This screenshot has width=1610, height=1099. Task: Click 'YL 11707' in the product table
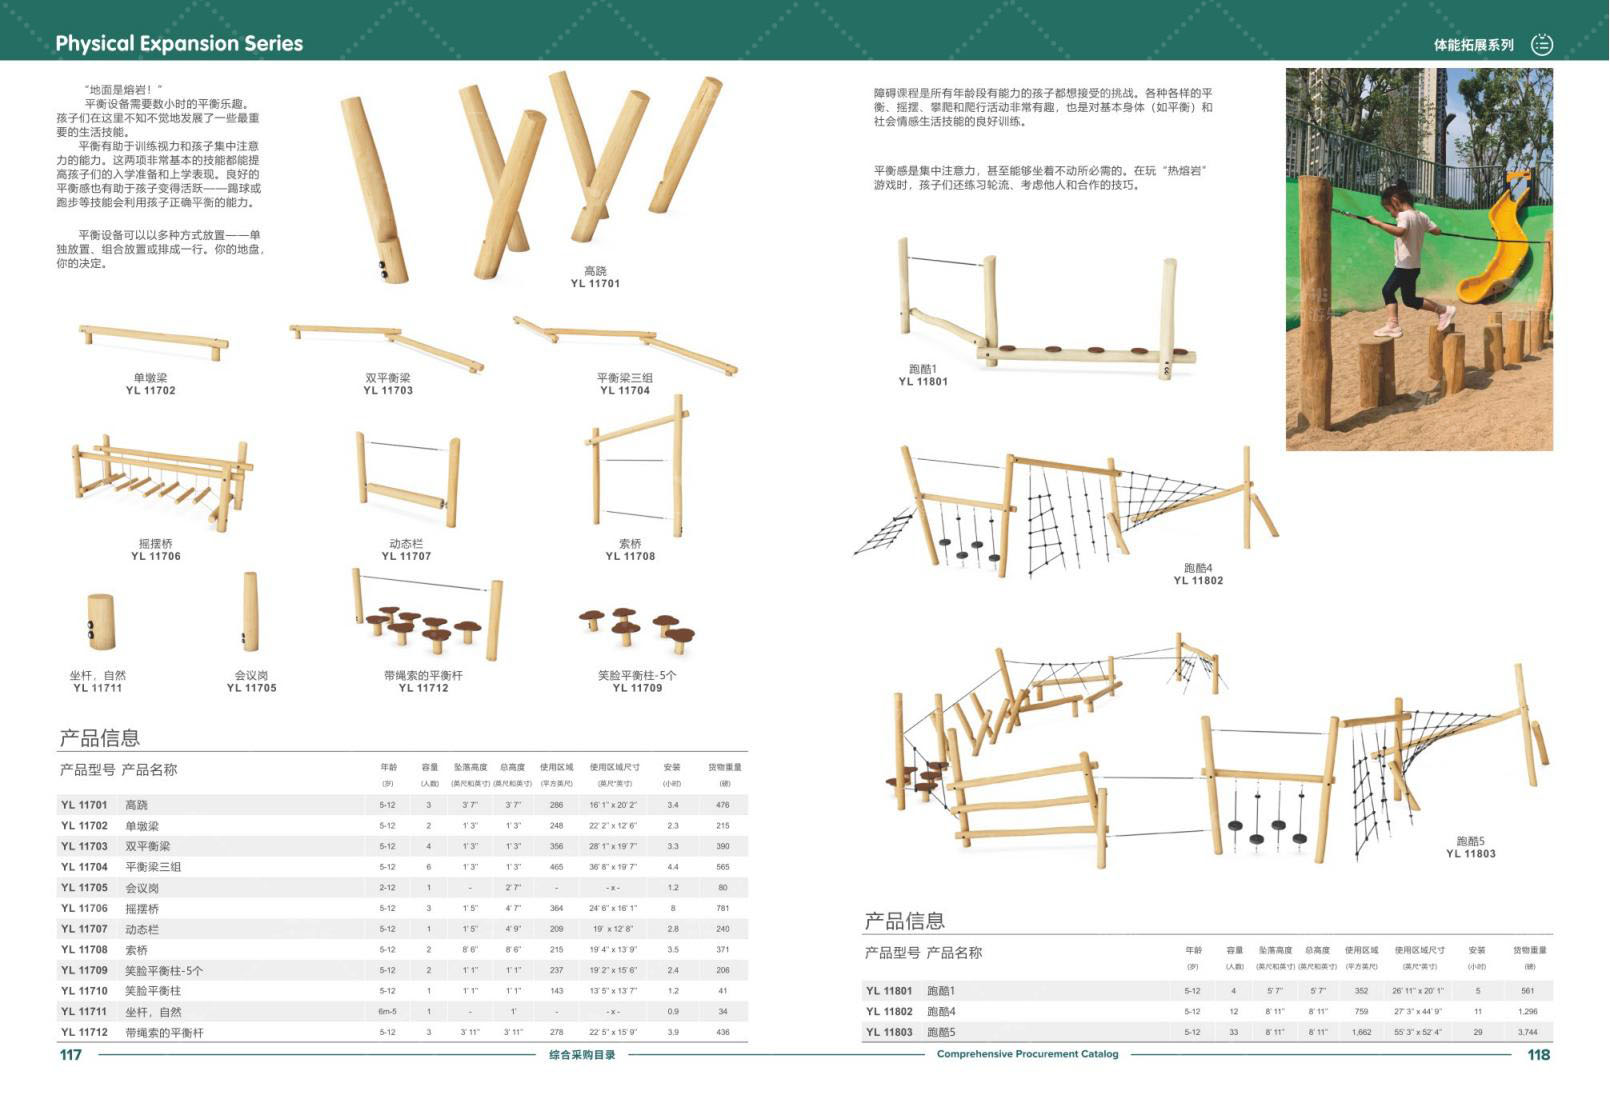(84, 929)
